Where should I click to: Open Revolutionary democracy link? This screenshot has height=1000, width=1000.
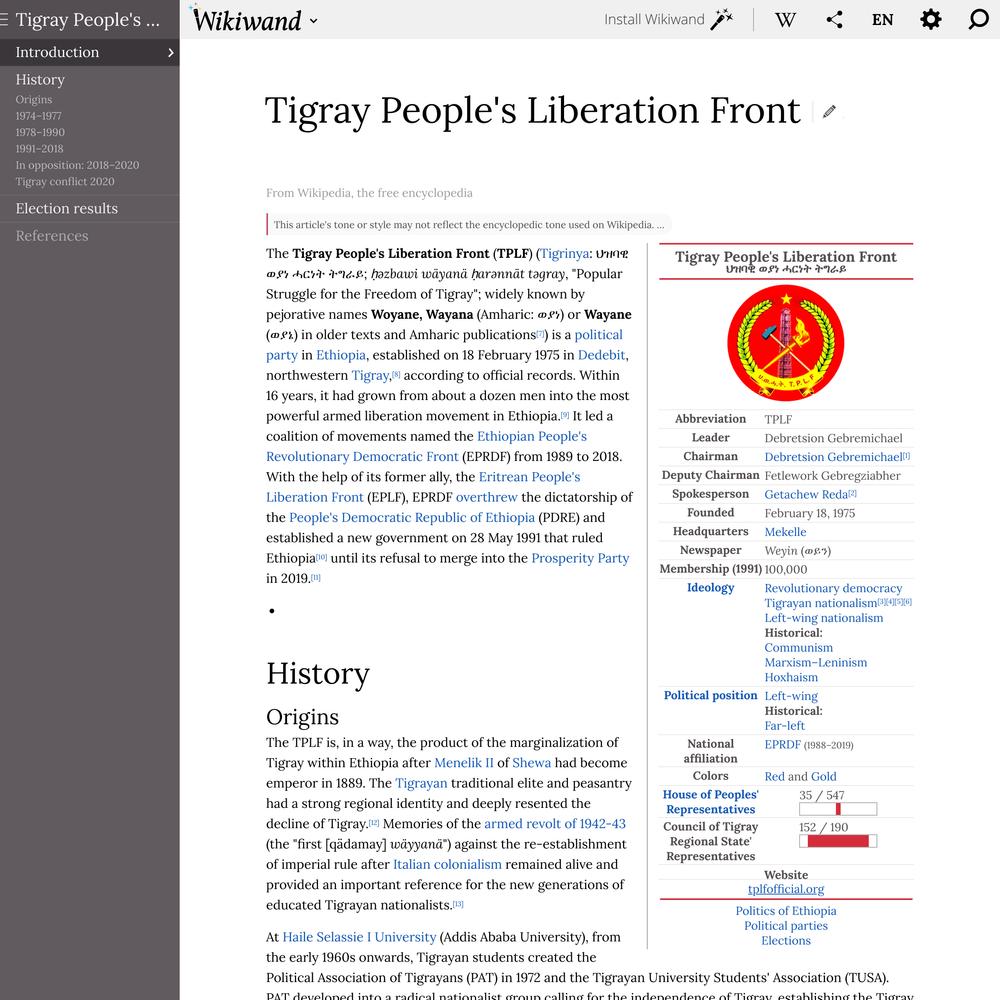[833, 588]
